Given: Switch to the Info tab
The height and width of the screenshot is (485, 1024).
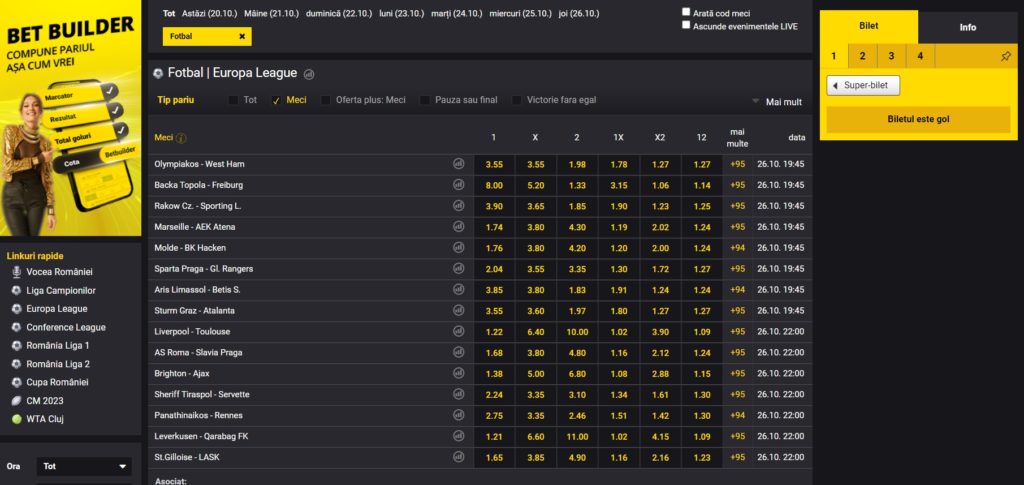Looking at the screenshot, I should tap(967, 27).
